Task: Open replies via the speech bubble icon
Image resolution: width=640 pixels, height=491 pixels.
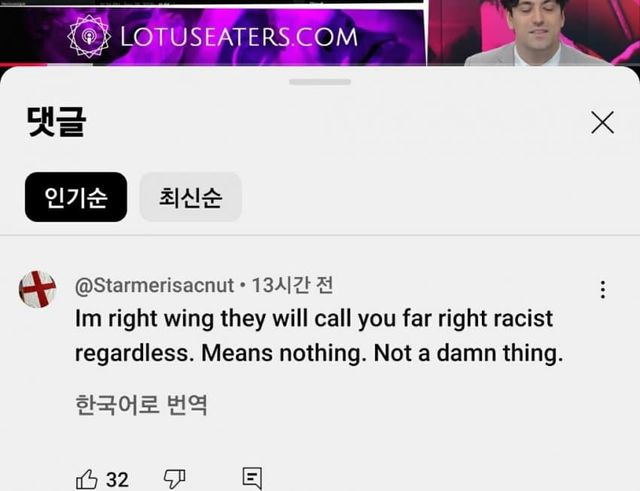Action: pos(252,478)
